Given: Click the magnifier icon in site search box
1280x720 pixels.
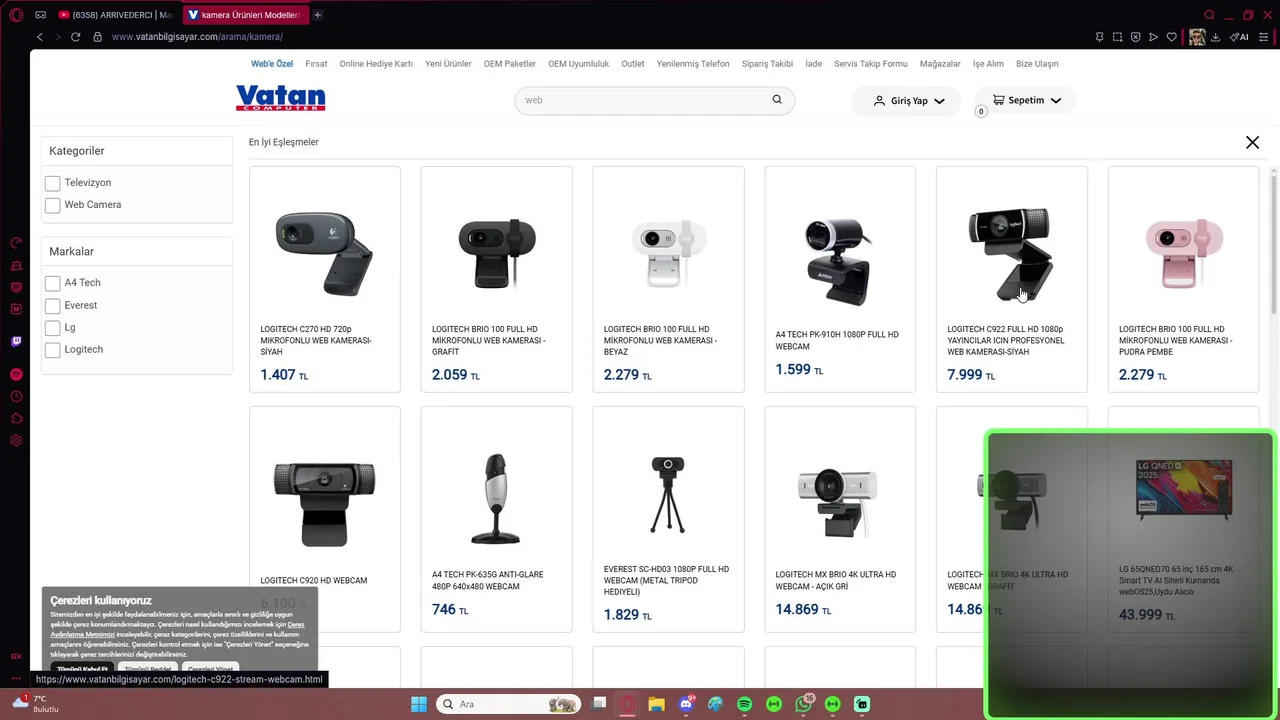Looking at the screenshot, I should tap(777, 100).
